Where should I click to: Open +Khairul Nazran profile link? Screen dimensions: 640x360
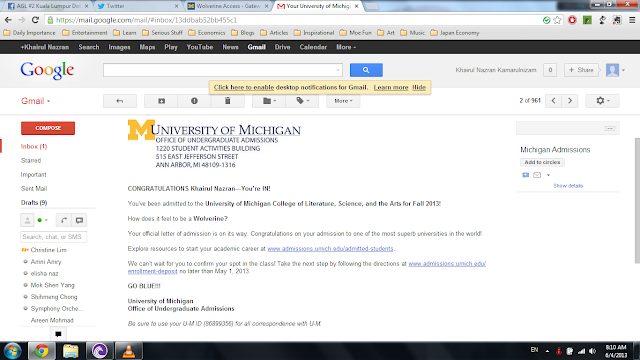click(x=44, y=47)
